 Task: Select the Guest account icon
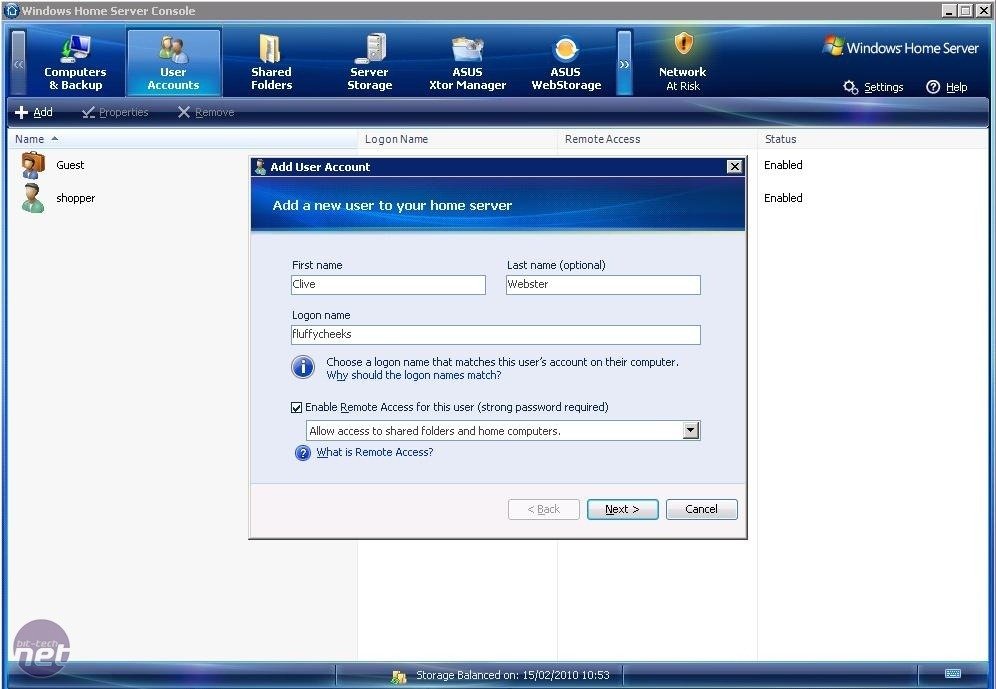coord(33,165)
